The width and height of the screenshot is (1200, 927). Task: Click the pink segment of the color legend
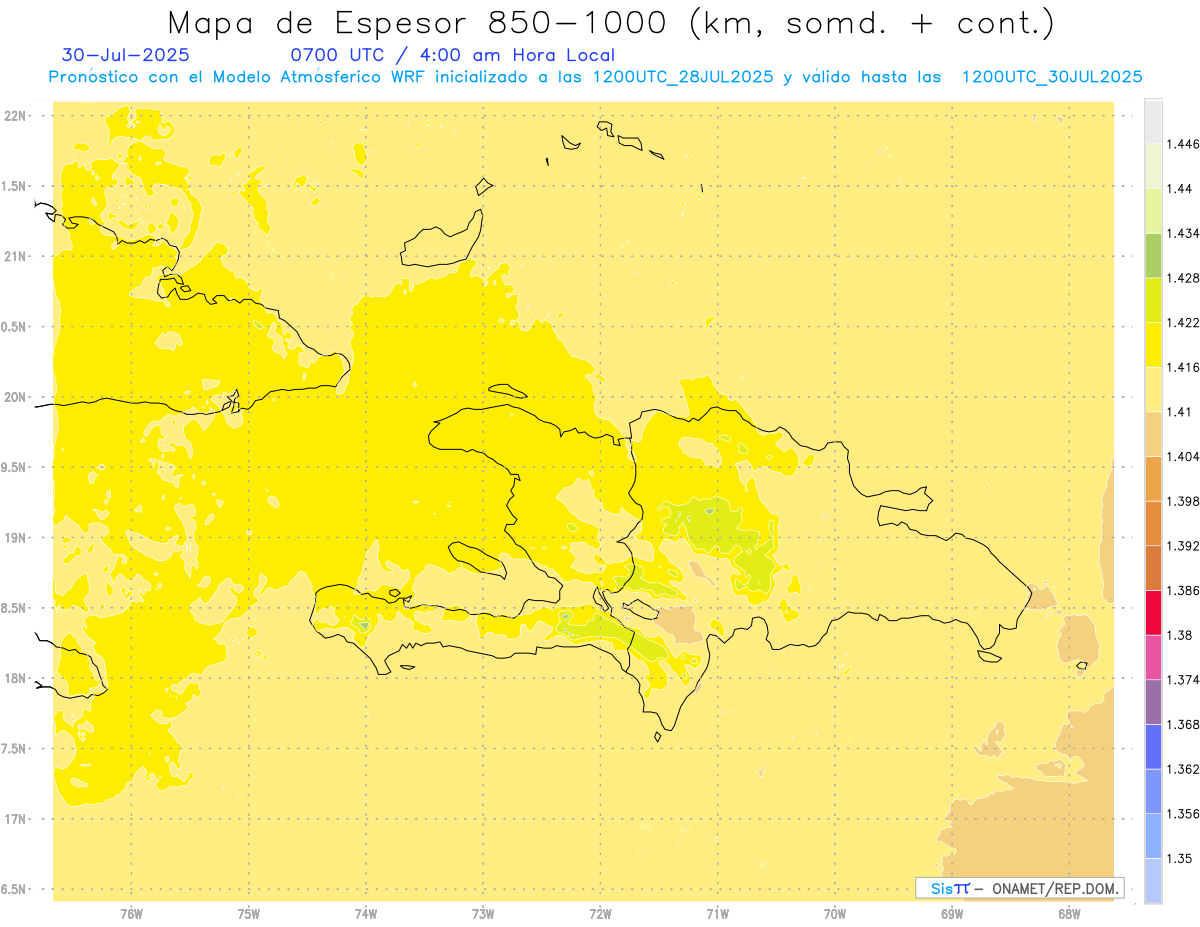1153,657
